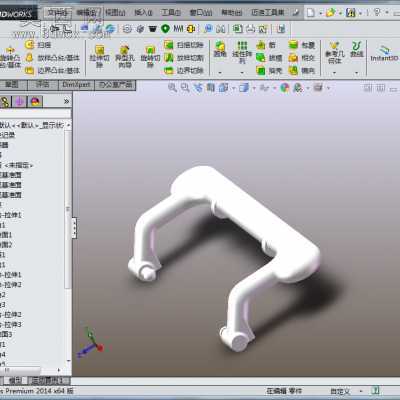Open the 插入 Insert menu

click(x=143, y=13)
